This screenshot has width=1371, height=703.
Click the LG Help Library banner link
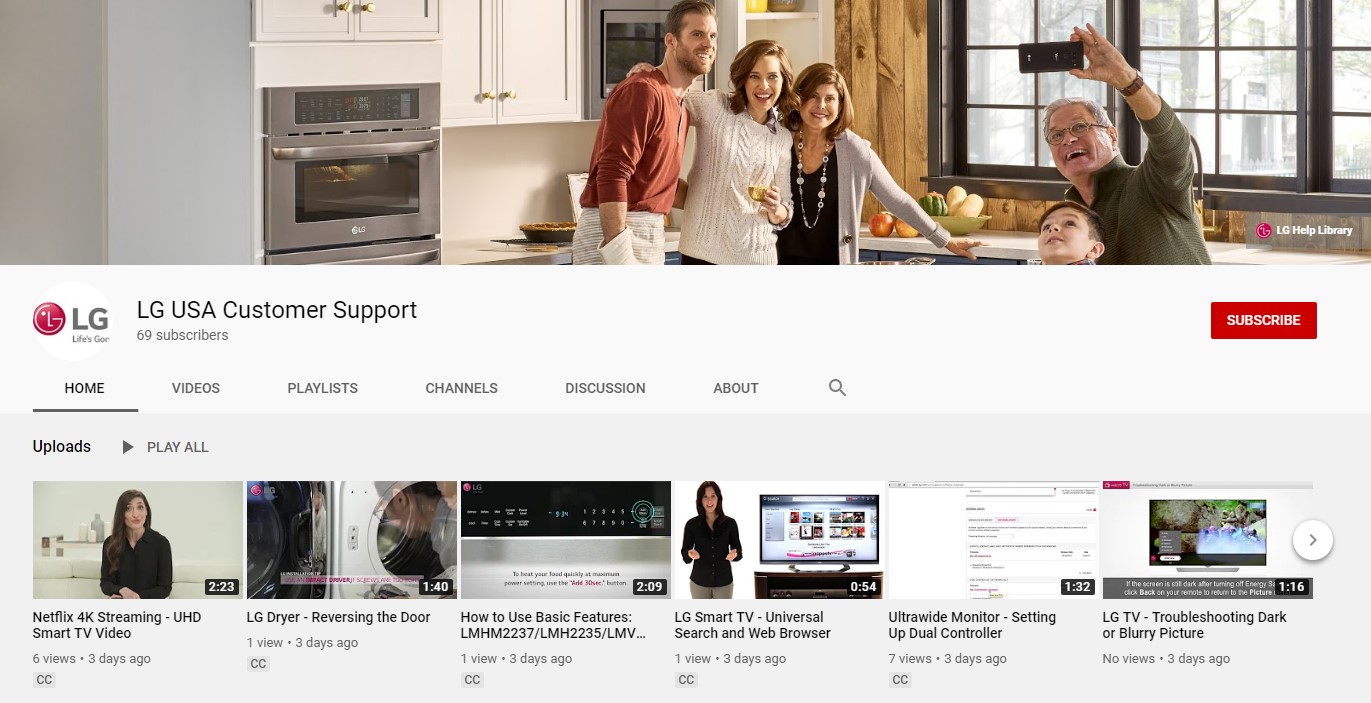click(x=1304, y=230)
